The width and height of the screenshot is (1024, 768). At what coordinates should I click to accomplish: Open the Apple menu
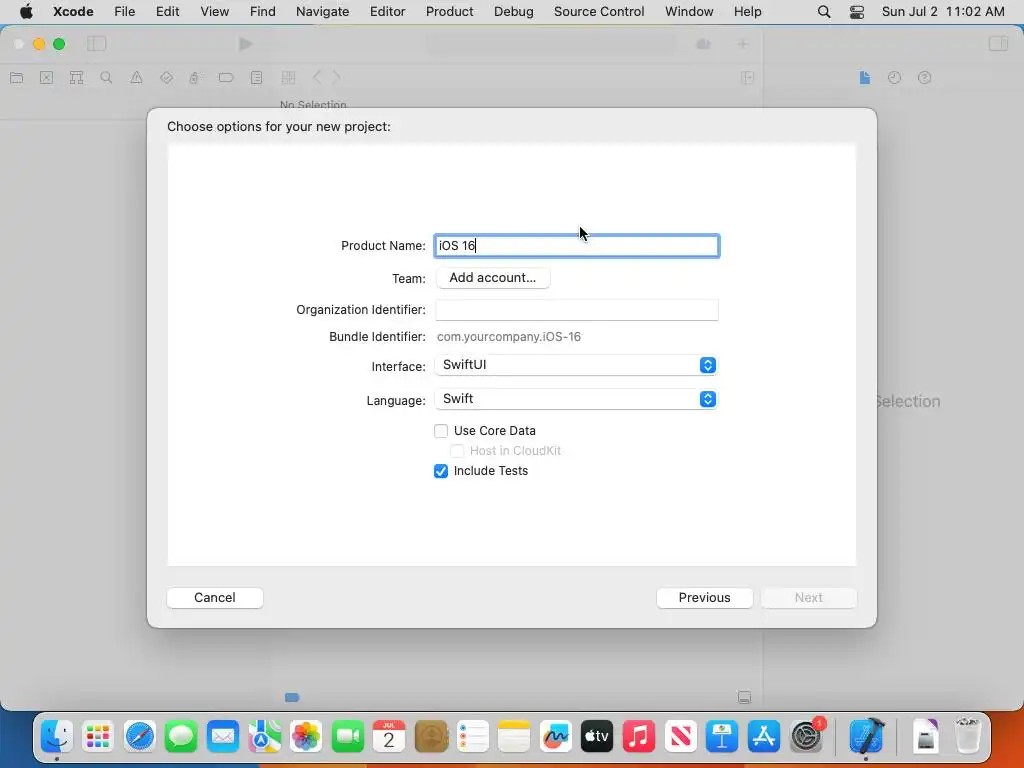tap(26, 12)
